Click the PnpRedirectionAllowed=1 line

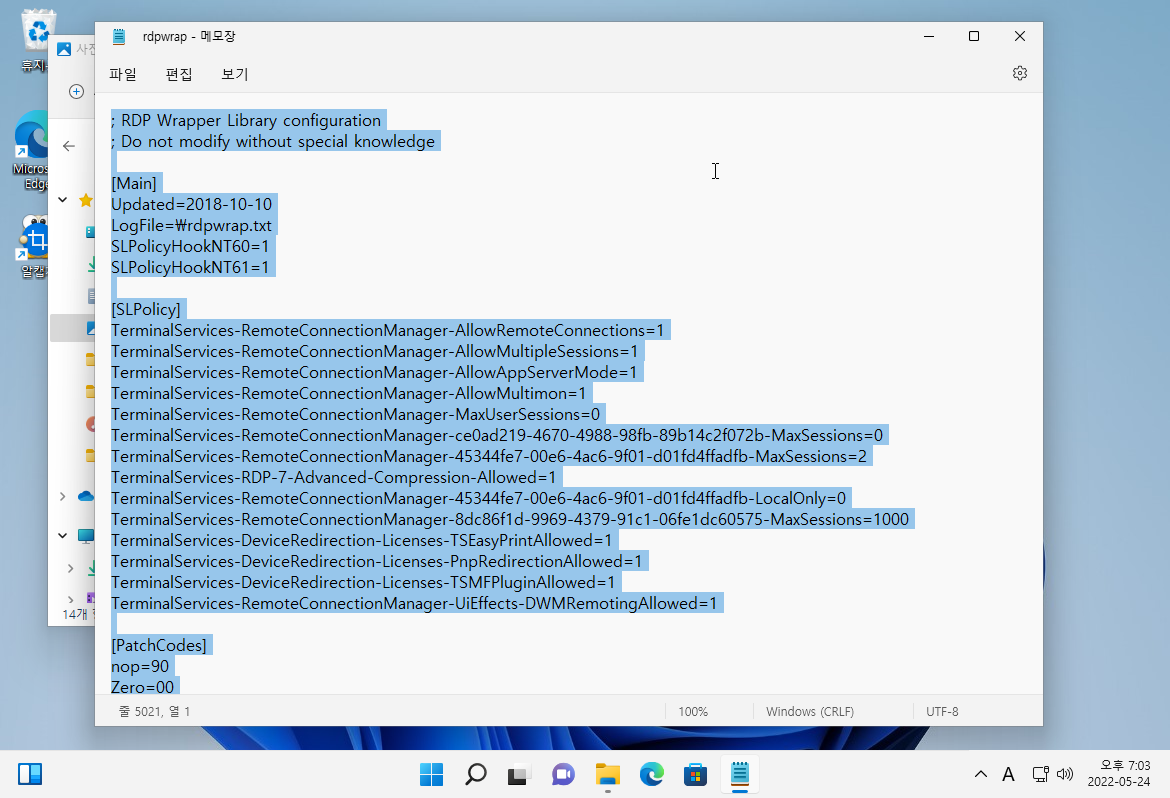tap(377, 561)
